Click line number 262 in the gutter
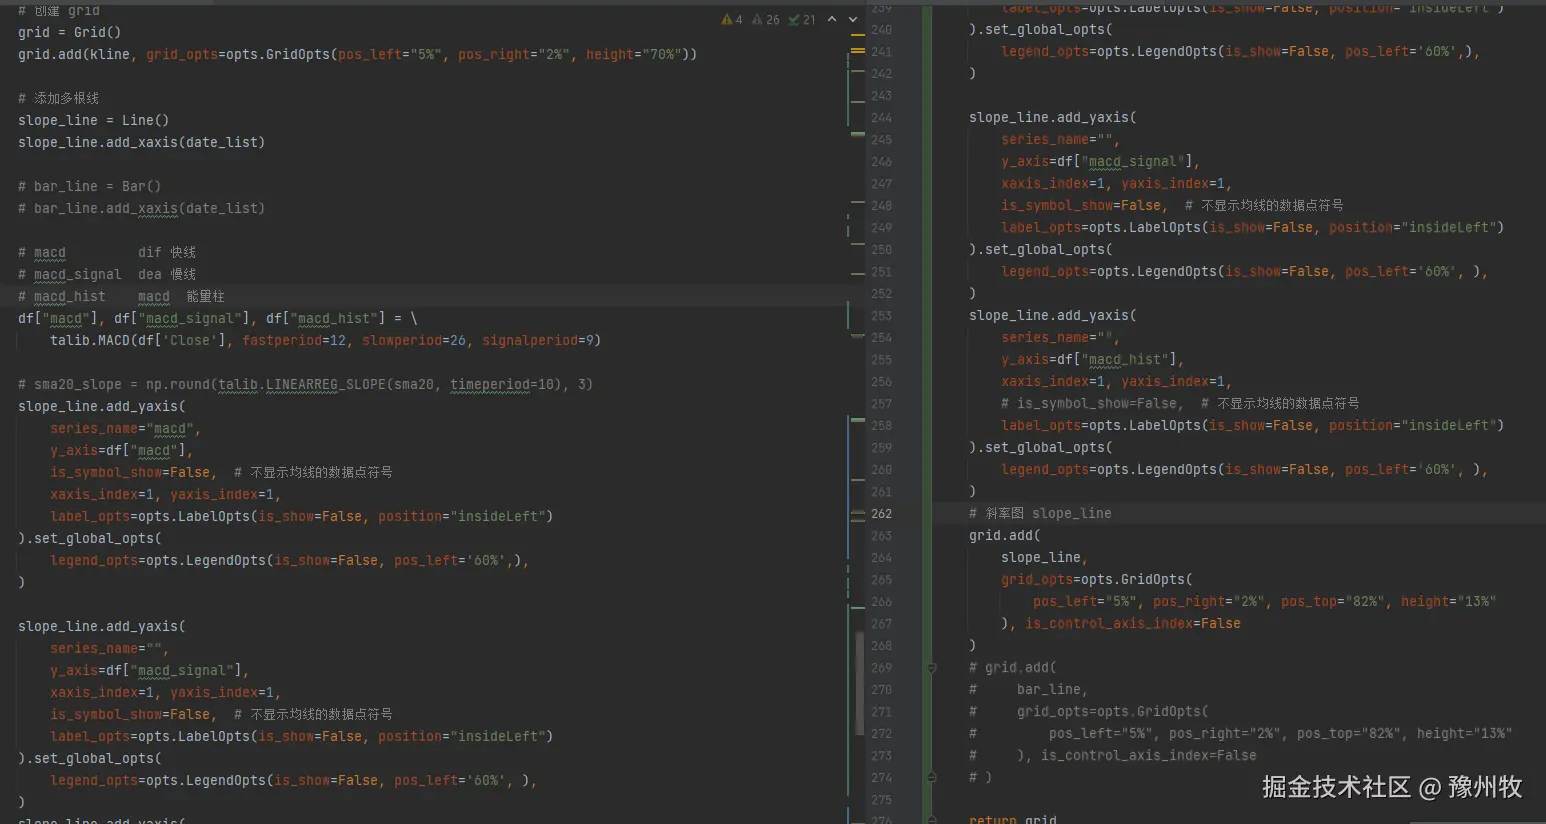Screen dimensions: 1546x824 point(881,514)
